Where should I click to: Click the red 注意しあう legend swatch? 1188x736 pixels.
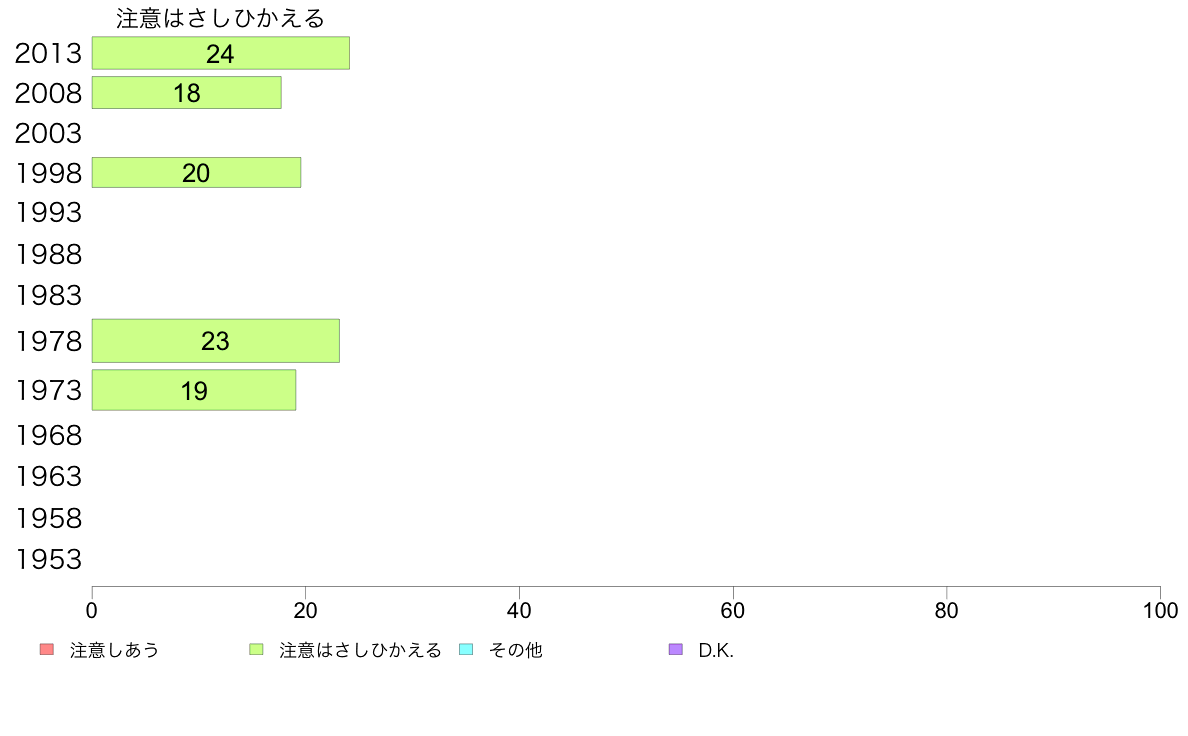click(x=47, y=650)
